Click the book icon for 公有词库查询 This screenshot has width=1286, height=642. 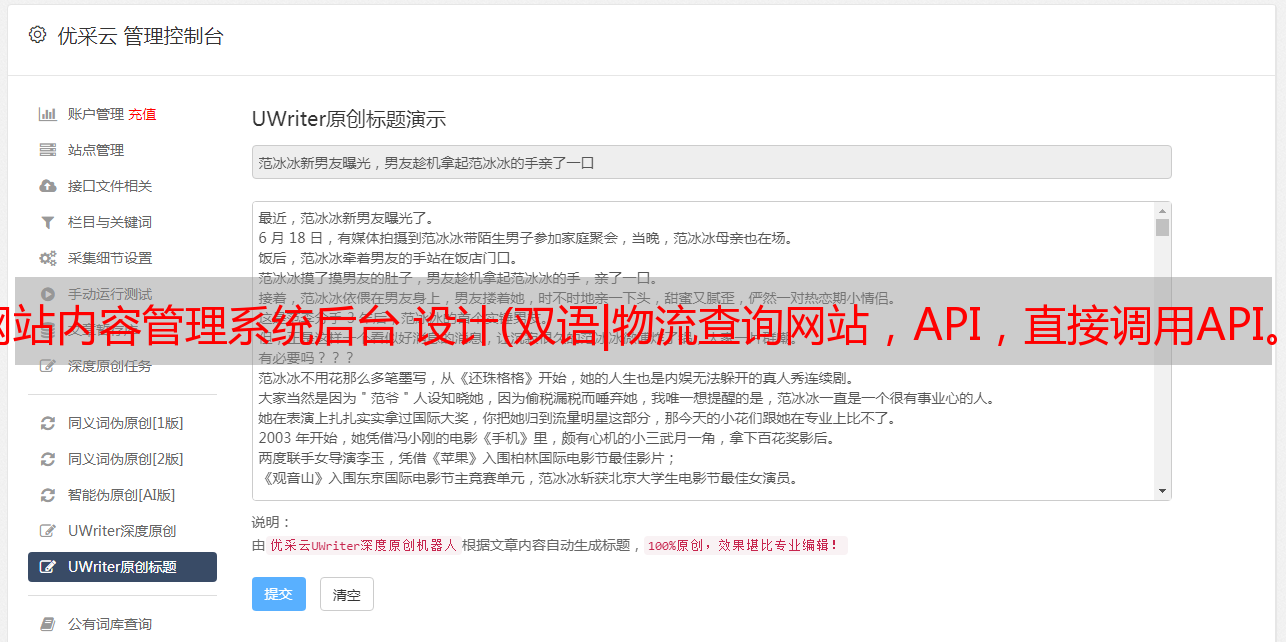click(47, 624)
